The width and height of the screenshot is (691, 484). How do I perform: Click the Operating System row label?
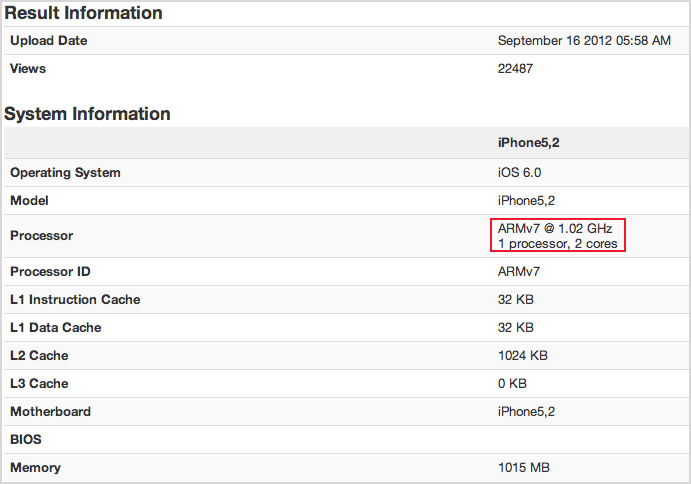[x=65, y=173]
